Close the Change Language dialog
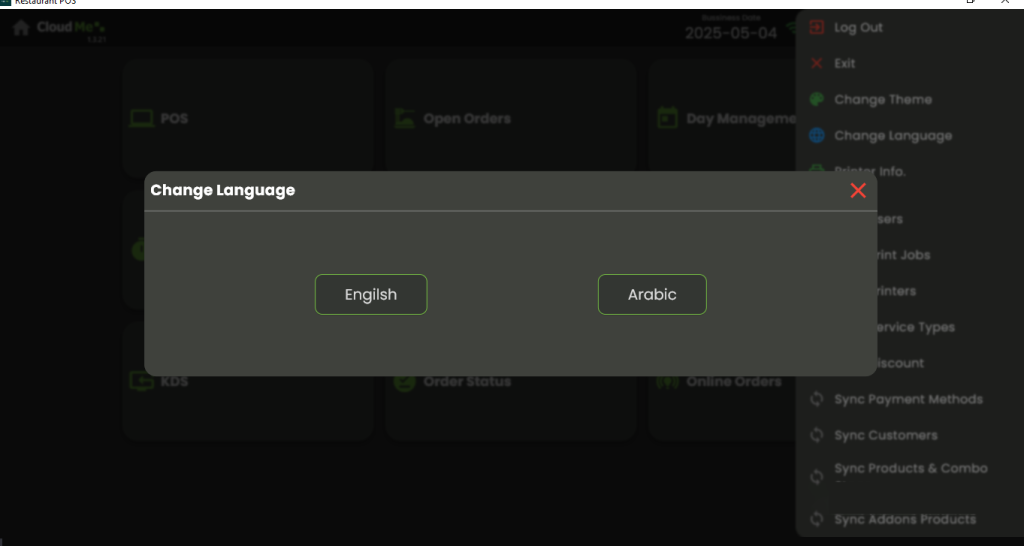 858,191
